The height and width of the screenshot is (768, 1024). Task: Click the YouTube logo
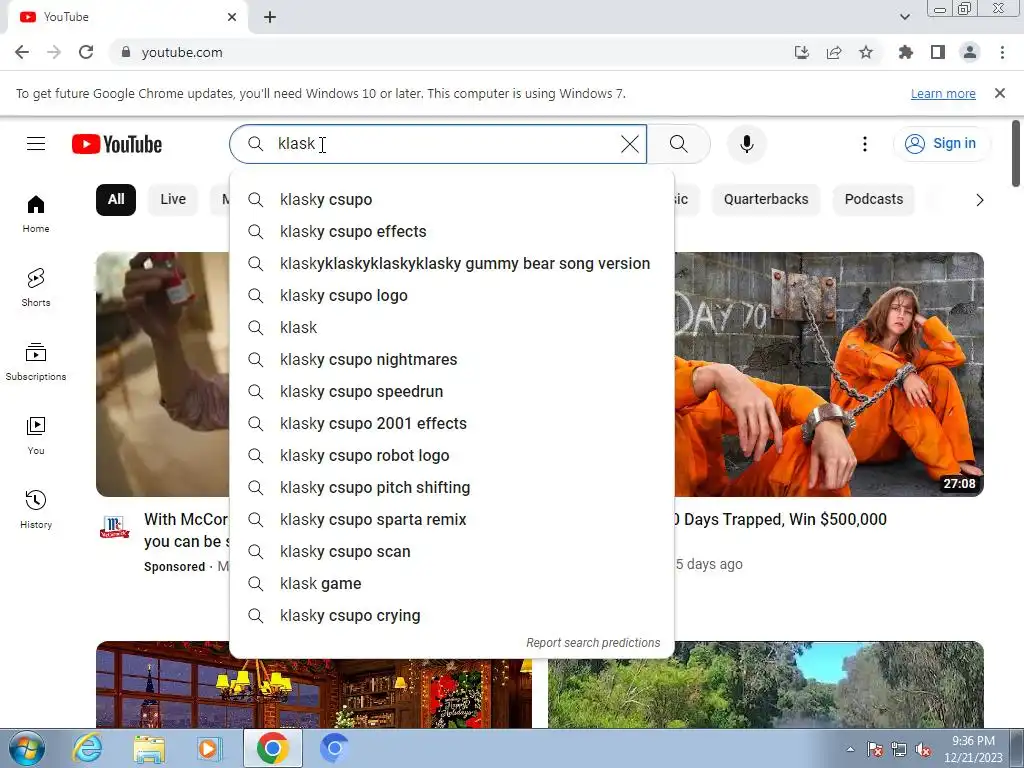(117, 144)
